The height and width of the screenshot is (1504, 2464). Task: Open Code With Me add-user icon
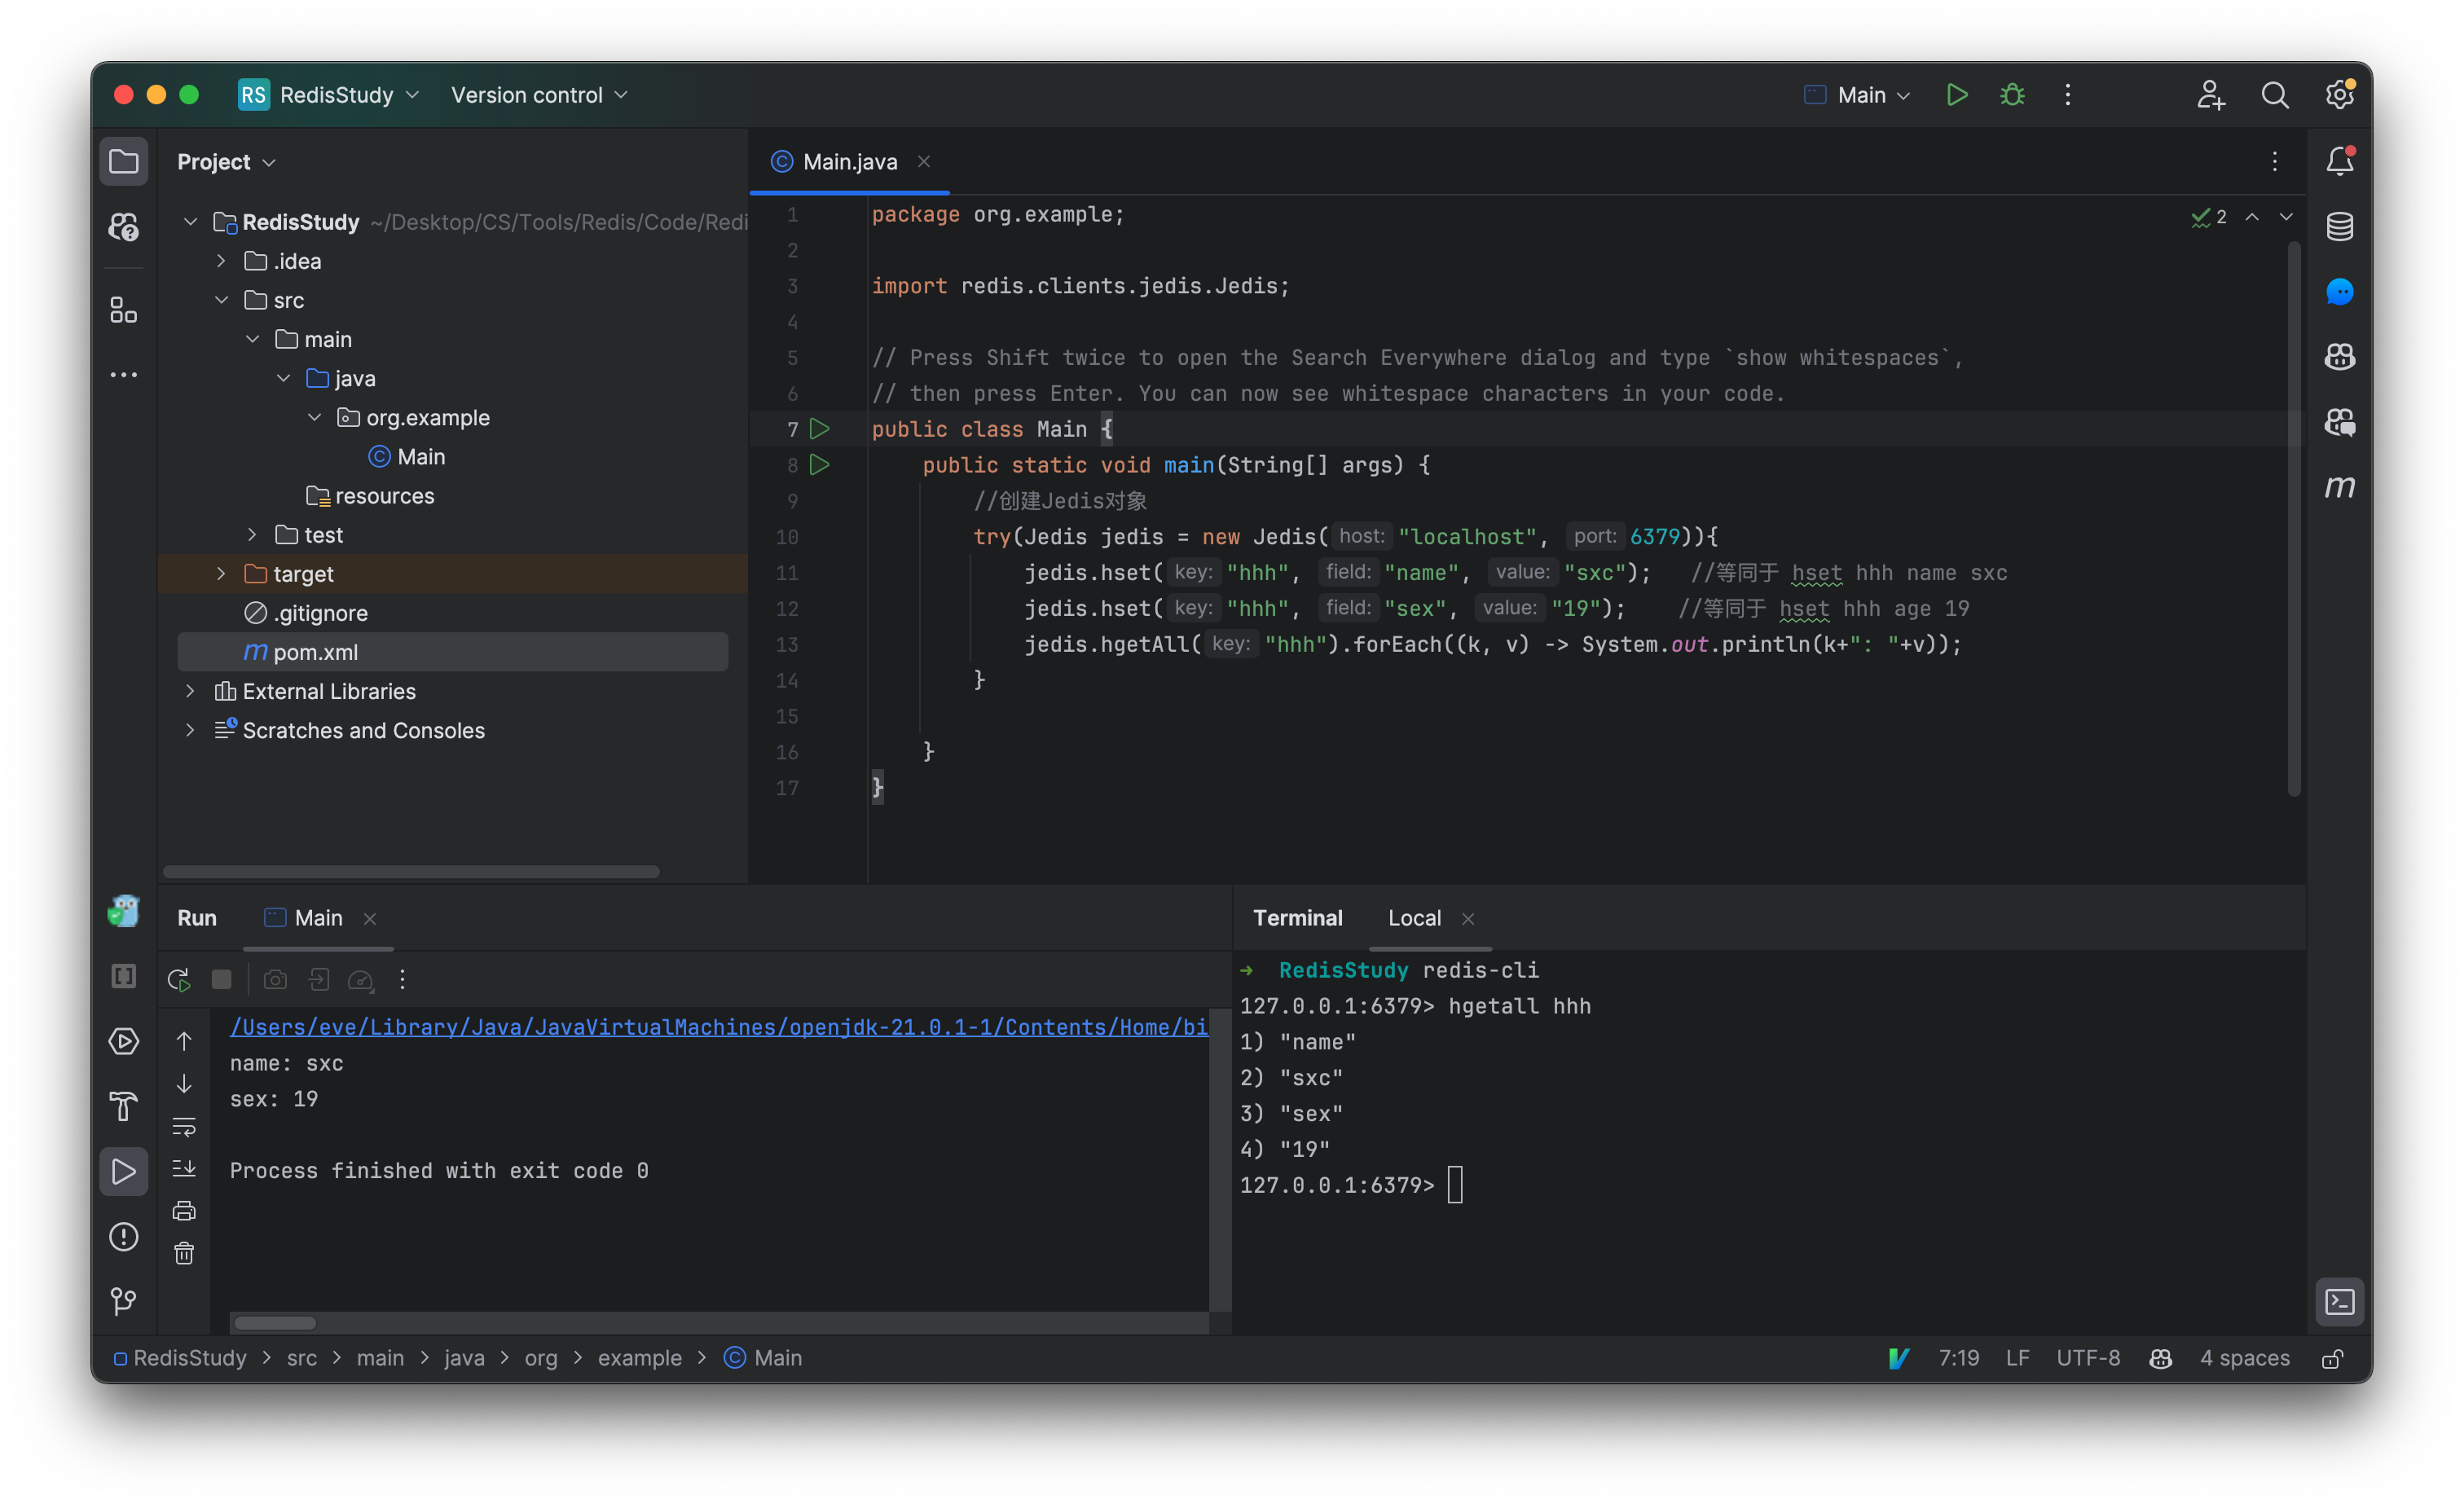pos(2210,94)
